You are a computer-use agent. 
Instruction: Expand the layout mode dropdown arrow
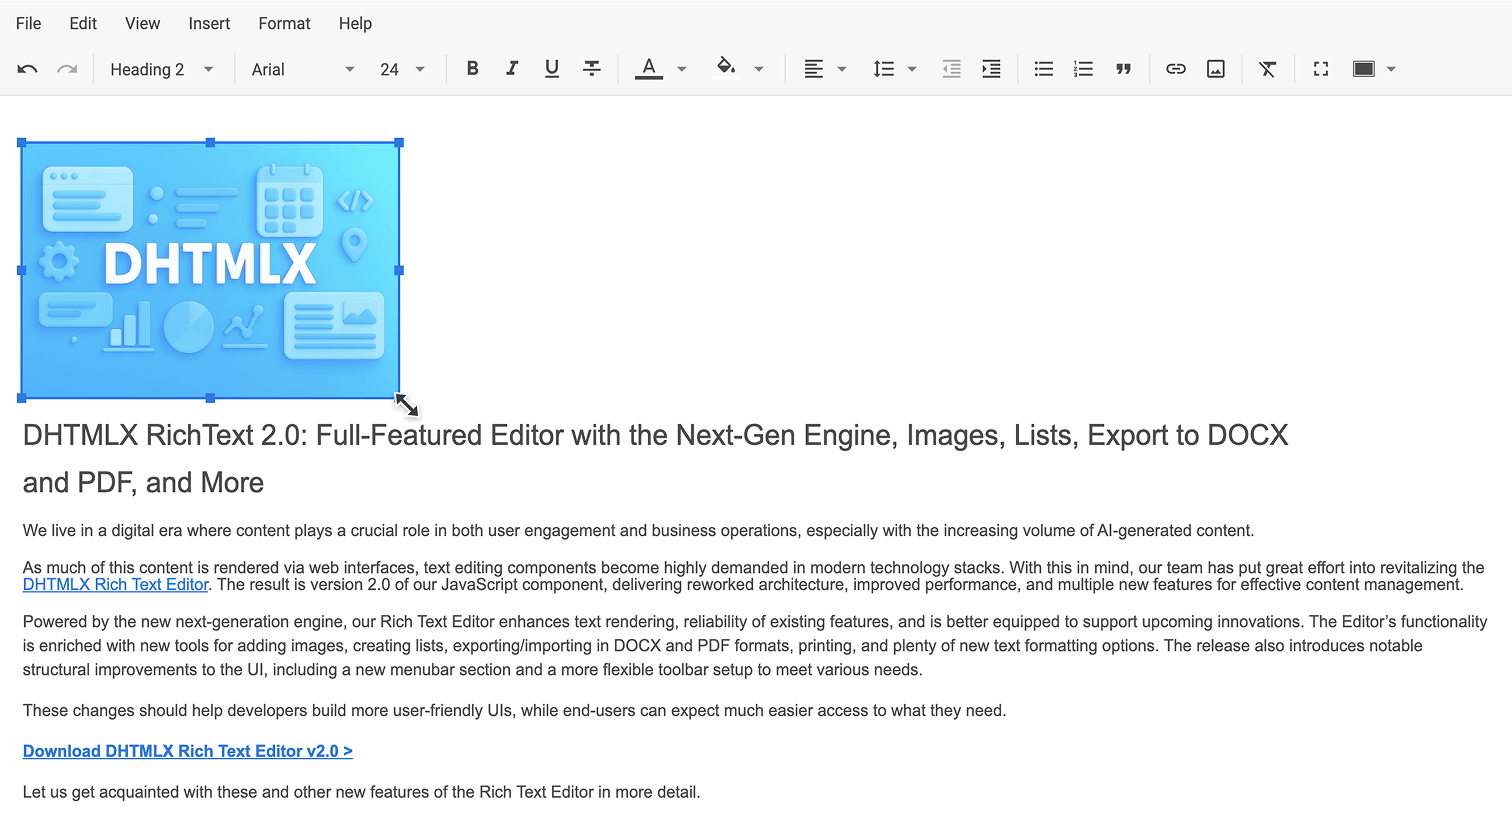pos(1391,69)
